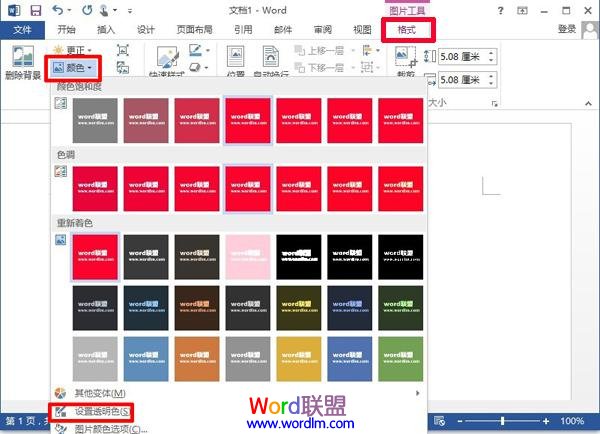This screenshot has width=600, height=434.
Task: Click the web layout view icon in status bar
Action: click(x=439, y=421)
